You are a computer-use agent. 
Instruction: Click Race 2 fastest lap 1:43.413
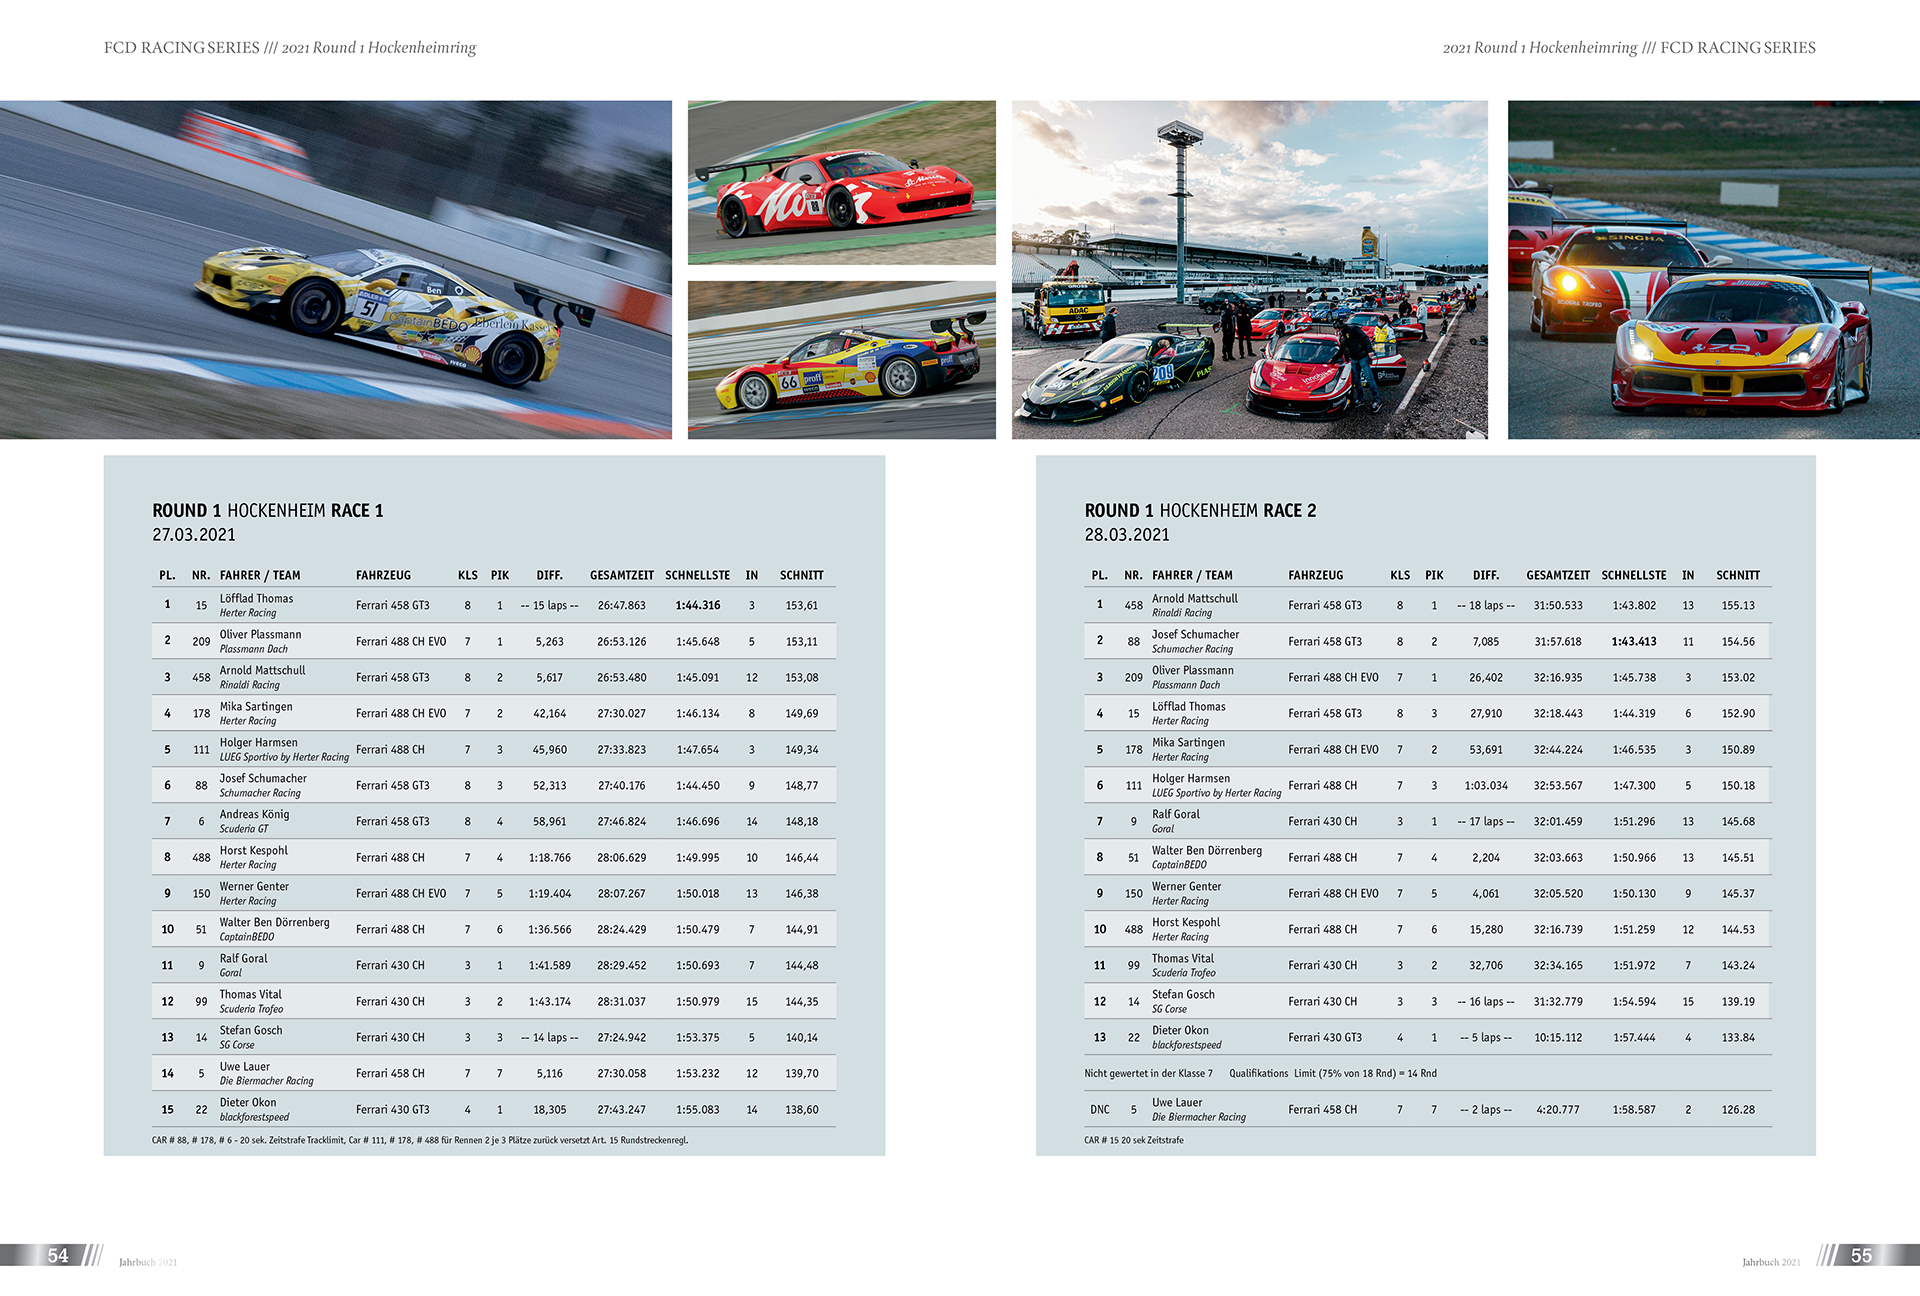tap(1633, 642)
